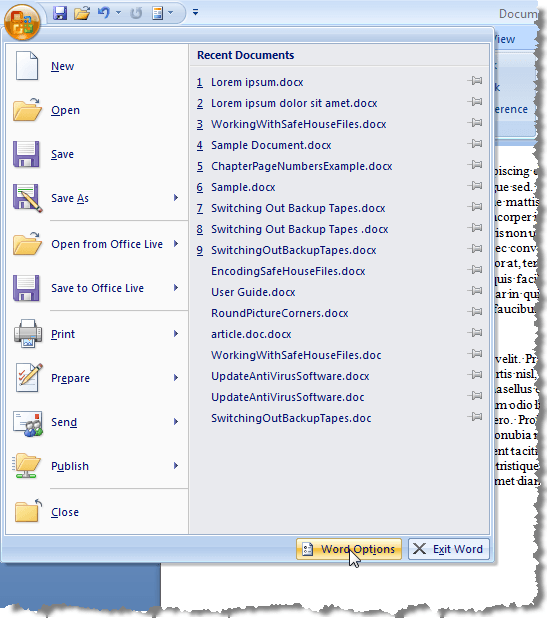Click the Redo icon in Quick Access Toolbar
The height and width of the screenshot is (618, 547).
(136, 13)
